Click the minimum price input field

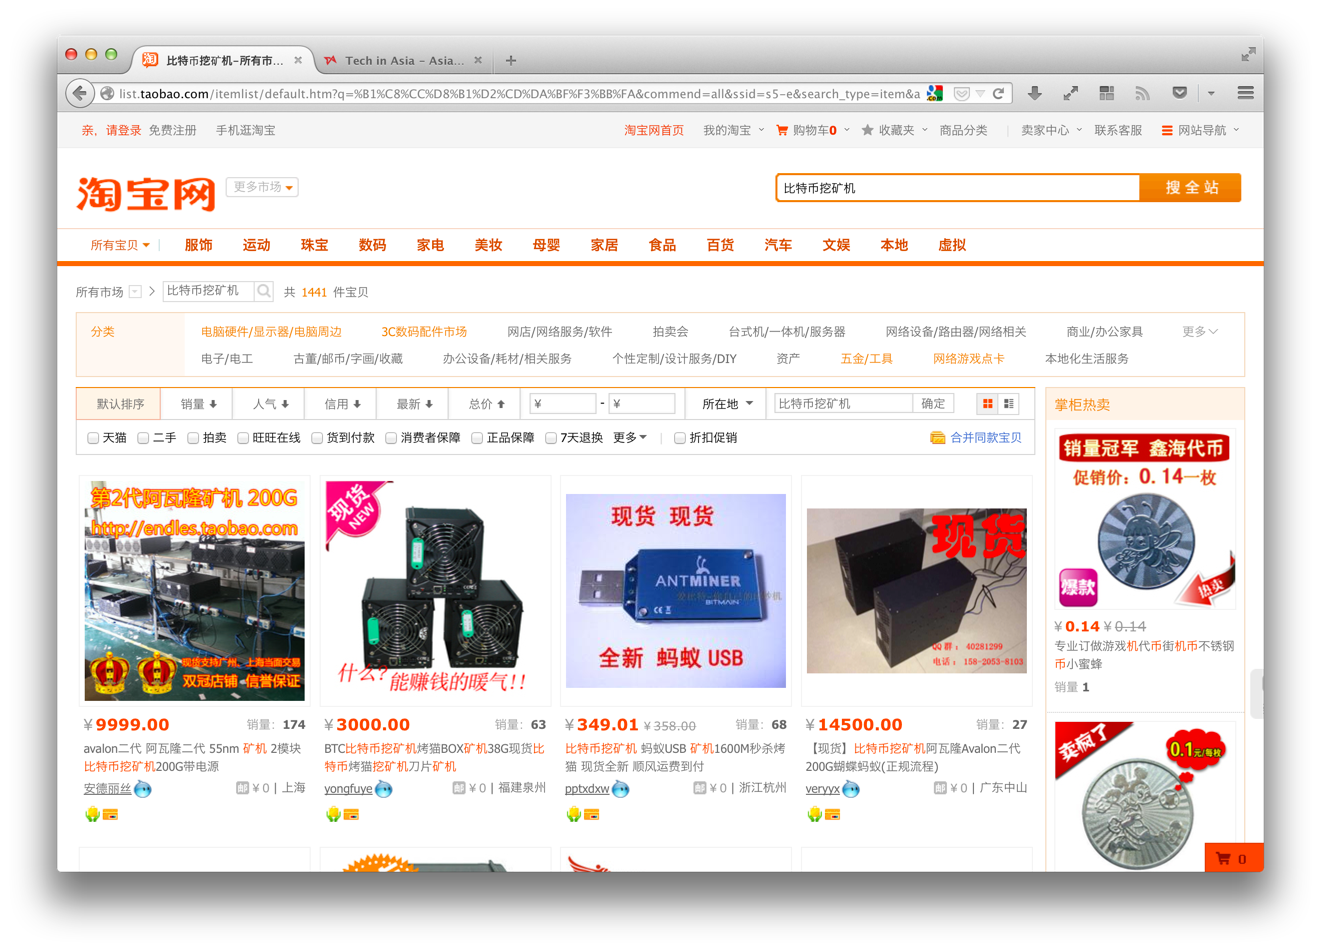coord(562,404)
